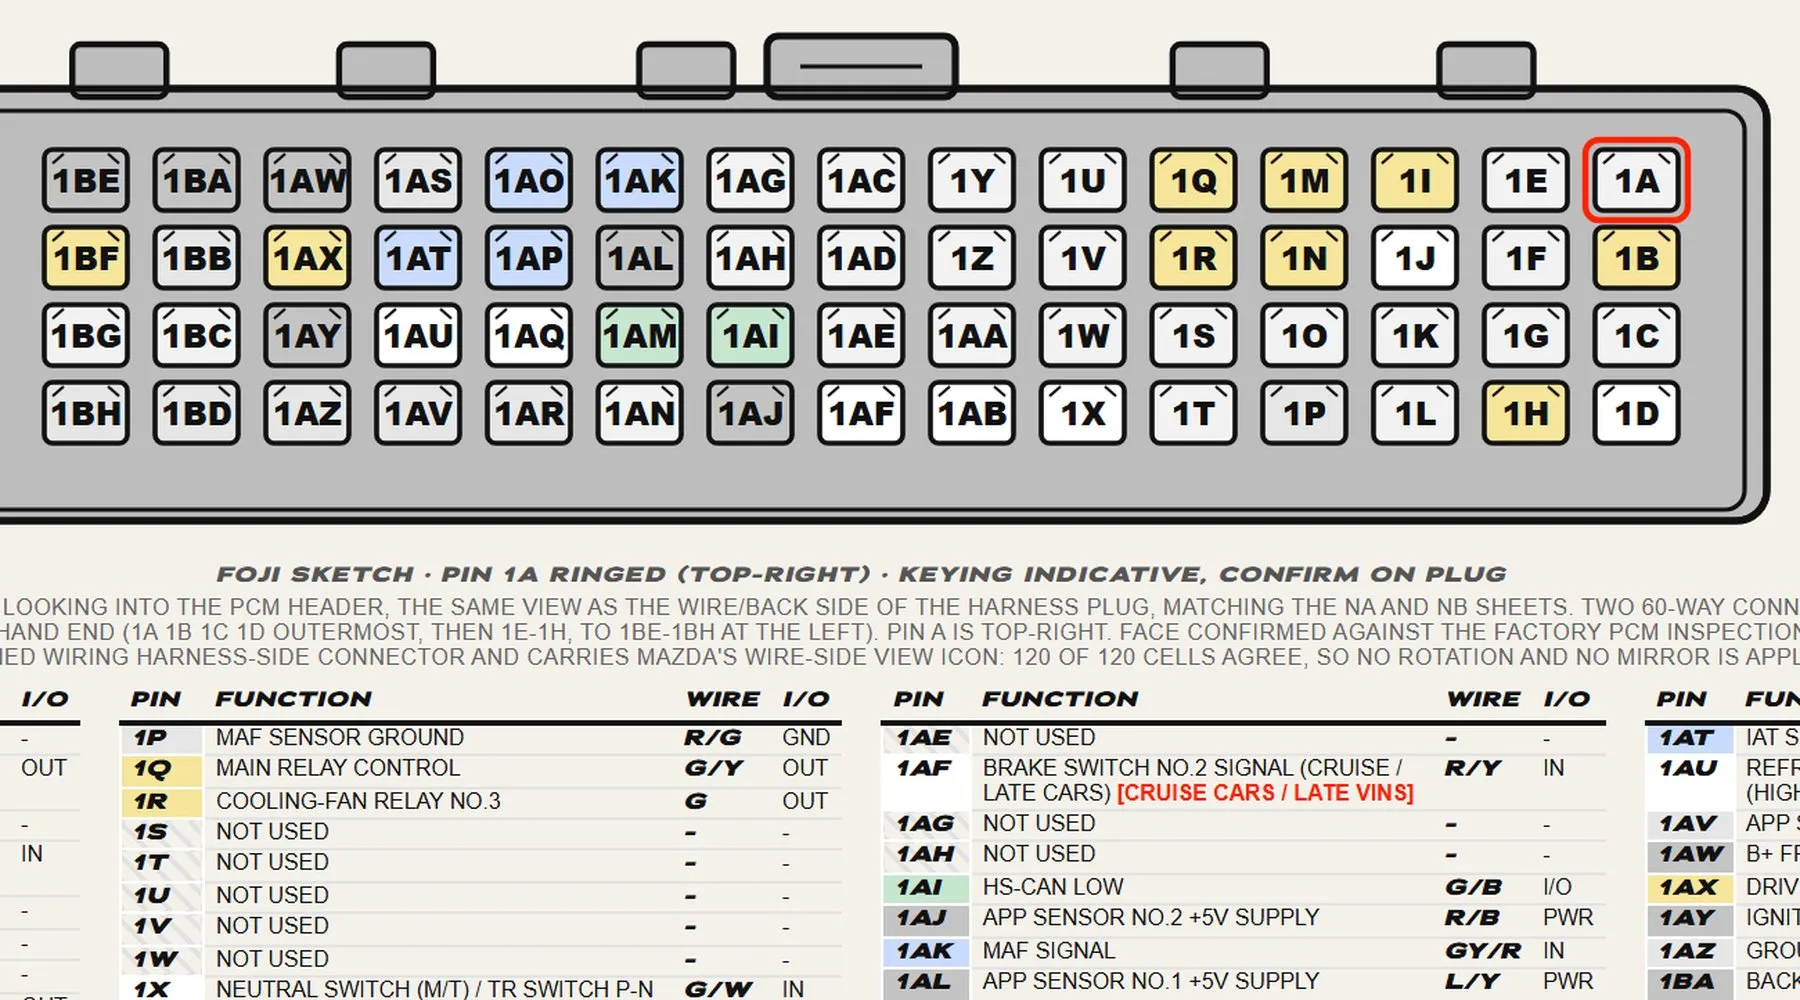
Task: Select the 1AK pin label in the table
Action: [x=925, y=951]
